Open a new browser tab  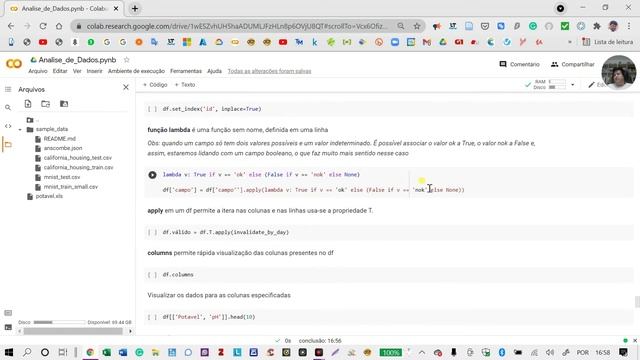pyautogui.click(x=135, y=8)
